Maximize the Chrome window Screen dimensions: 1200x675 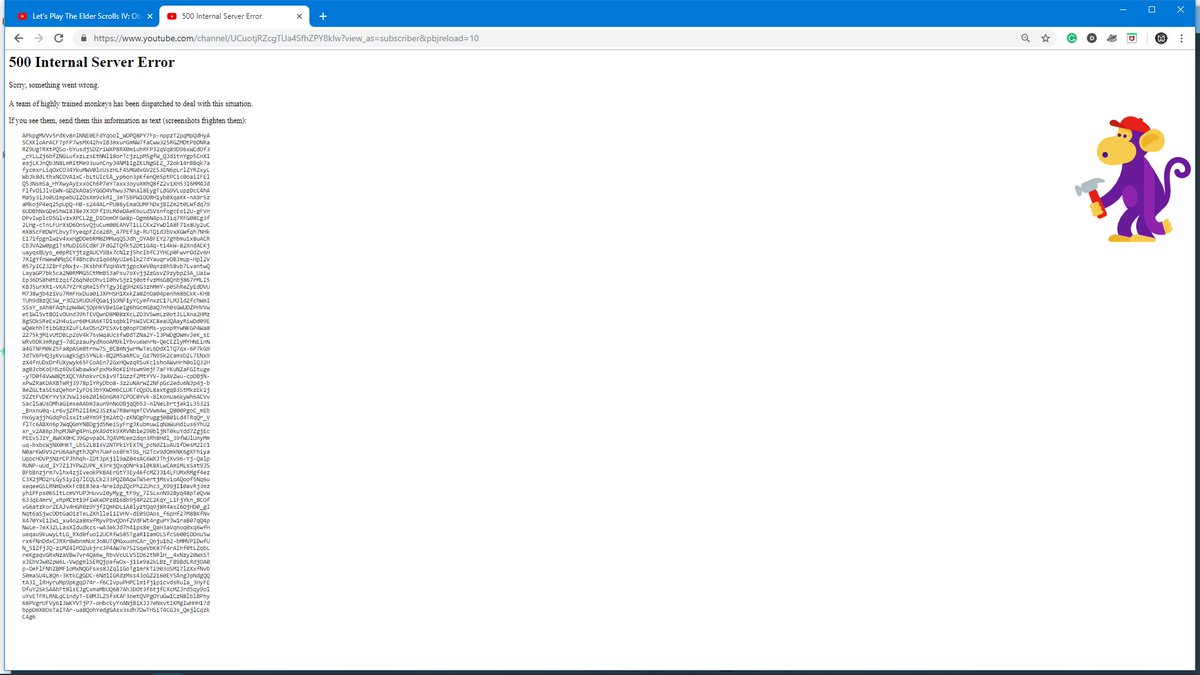[1152, 9]
